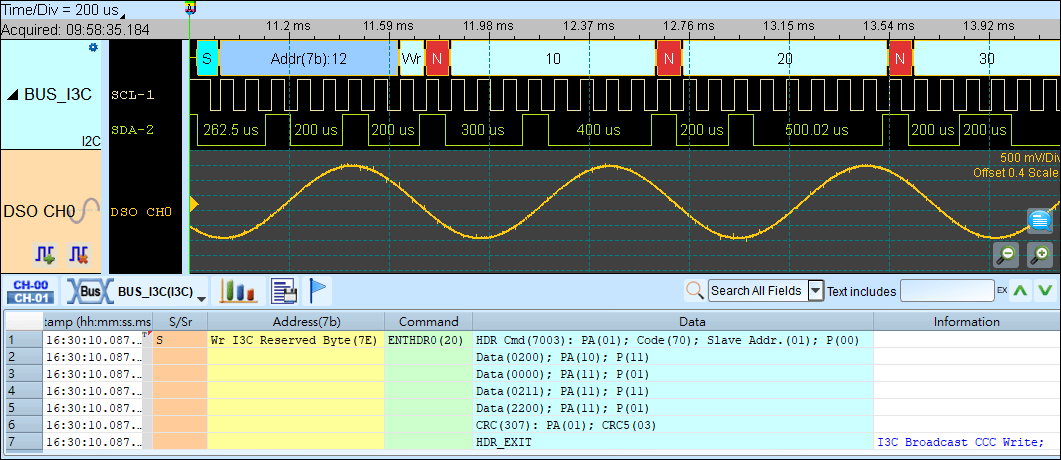This screenshot has height=460, width=1061.
Task: Jump to next search result arrow
Action: (x=1045, y=291)
